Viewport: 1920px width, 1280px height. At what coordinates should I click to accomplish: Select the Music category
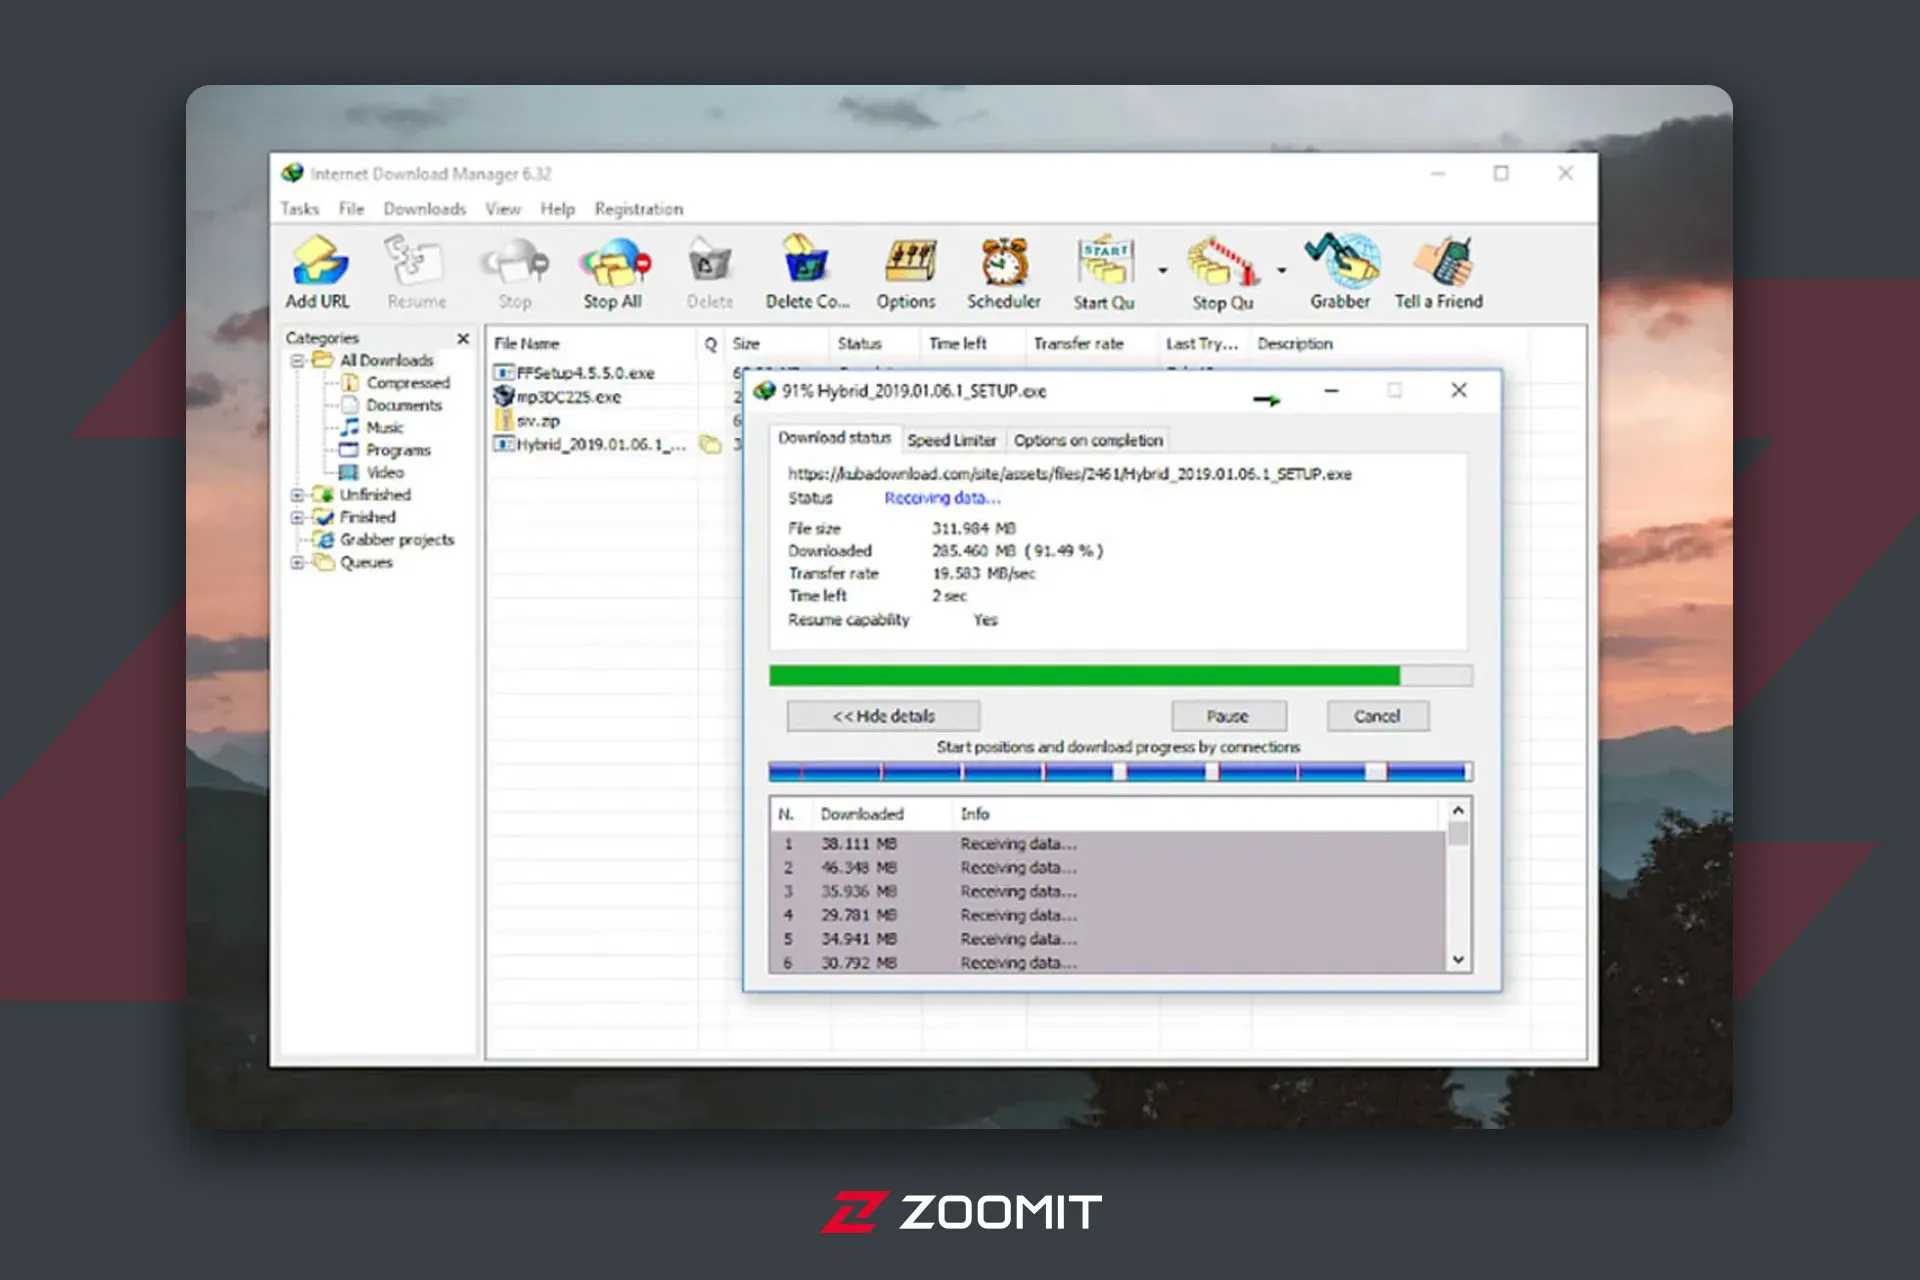pos(373,427)
